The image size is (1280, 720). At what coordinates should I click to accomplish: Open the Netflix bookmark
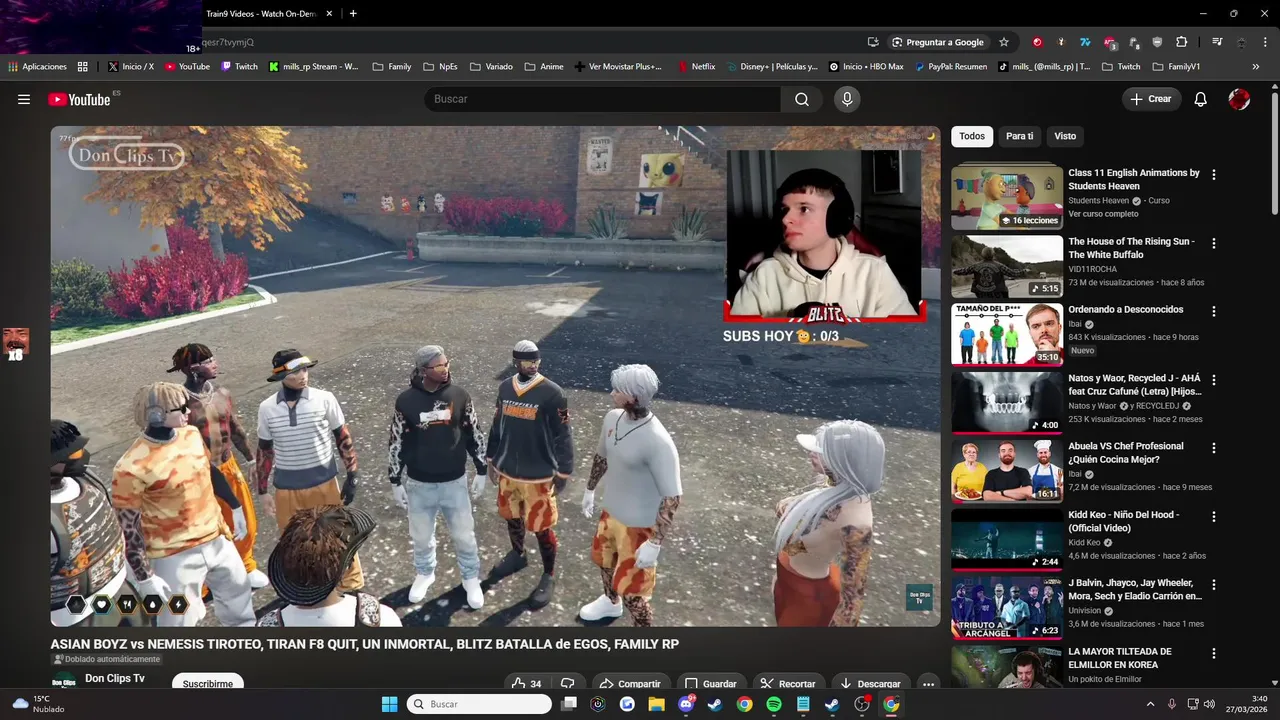click(x=696, y=67)
